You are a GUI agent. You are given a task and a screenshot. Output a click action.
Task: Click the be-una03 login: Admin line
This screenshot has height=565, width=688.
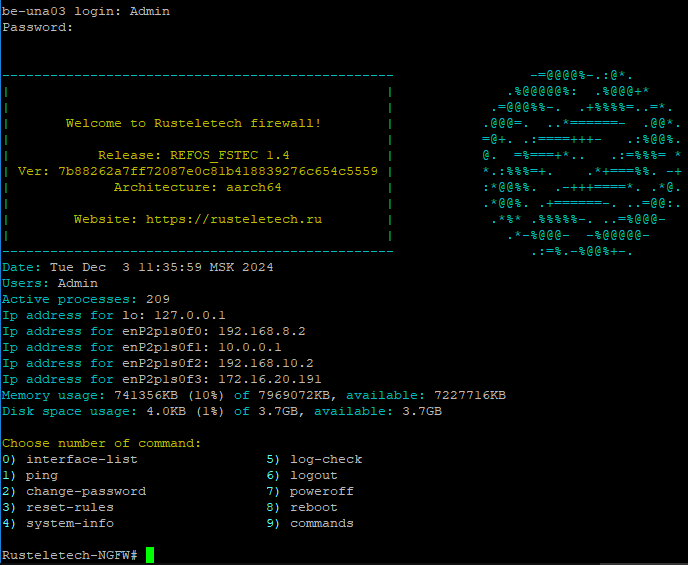click(86, 11)
